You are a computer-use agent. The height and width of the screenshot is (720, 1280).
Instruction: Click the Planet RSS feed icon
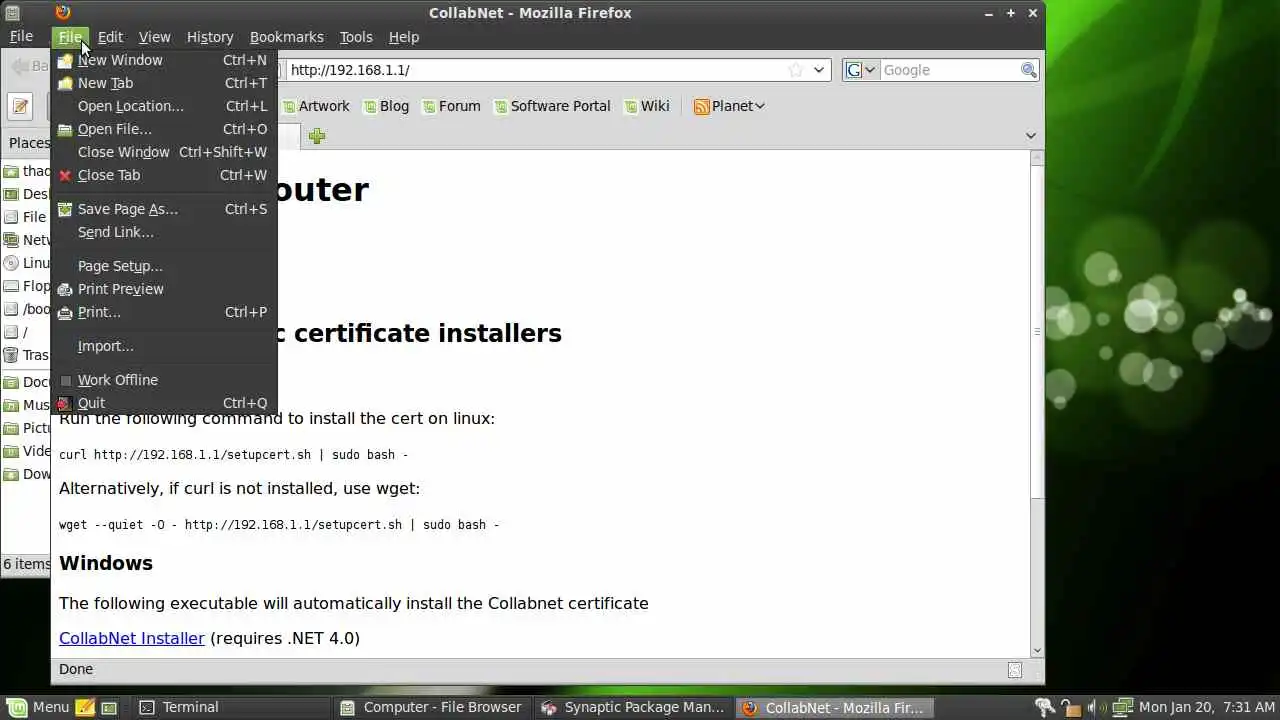pos(702,106)
